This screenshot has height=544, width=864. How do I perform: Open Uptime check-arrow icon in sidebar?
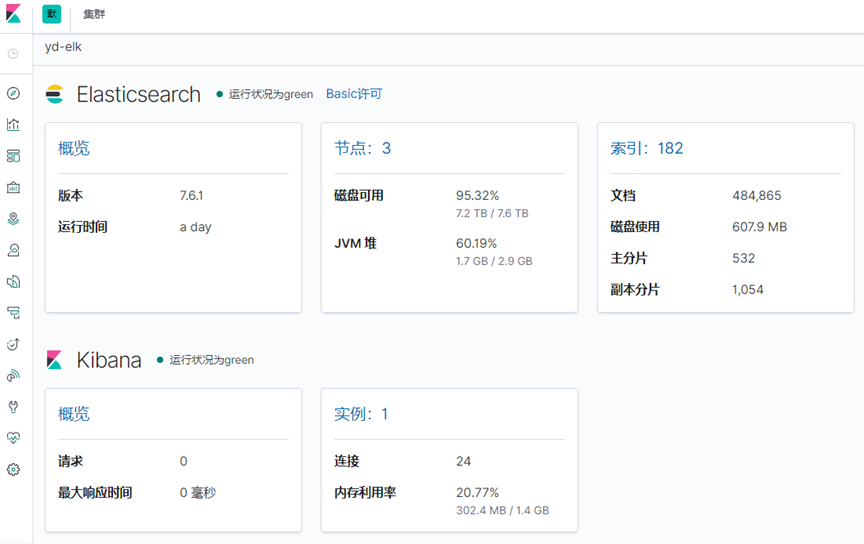(x=13, y=344)
